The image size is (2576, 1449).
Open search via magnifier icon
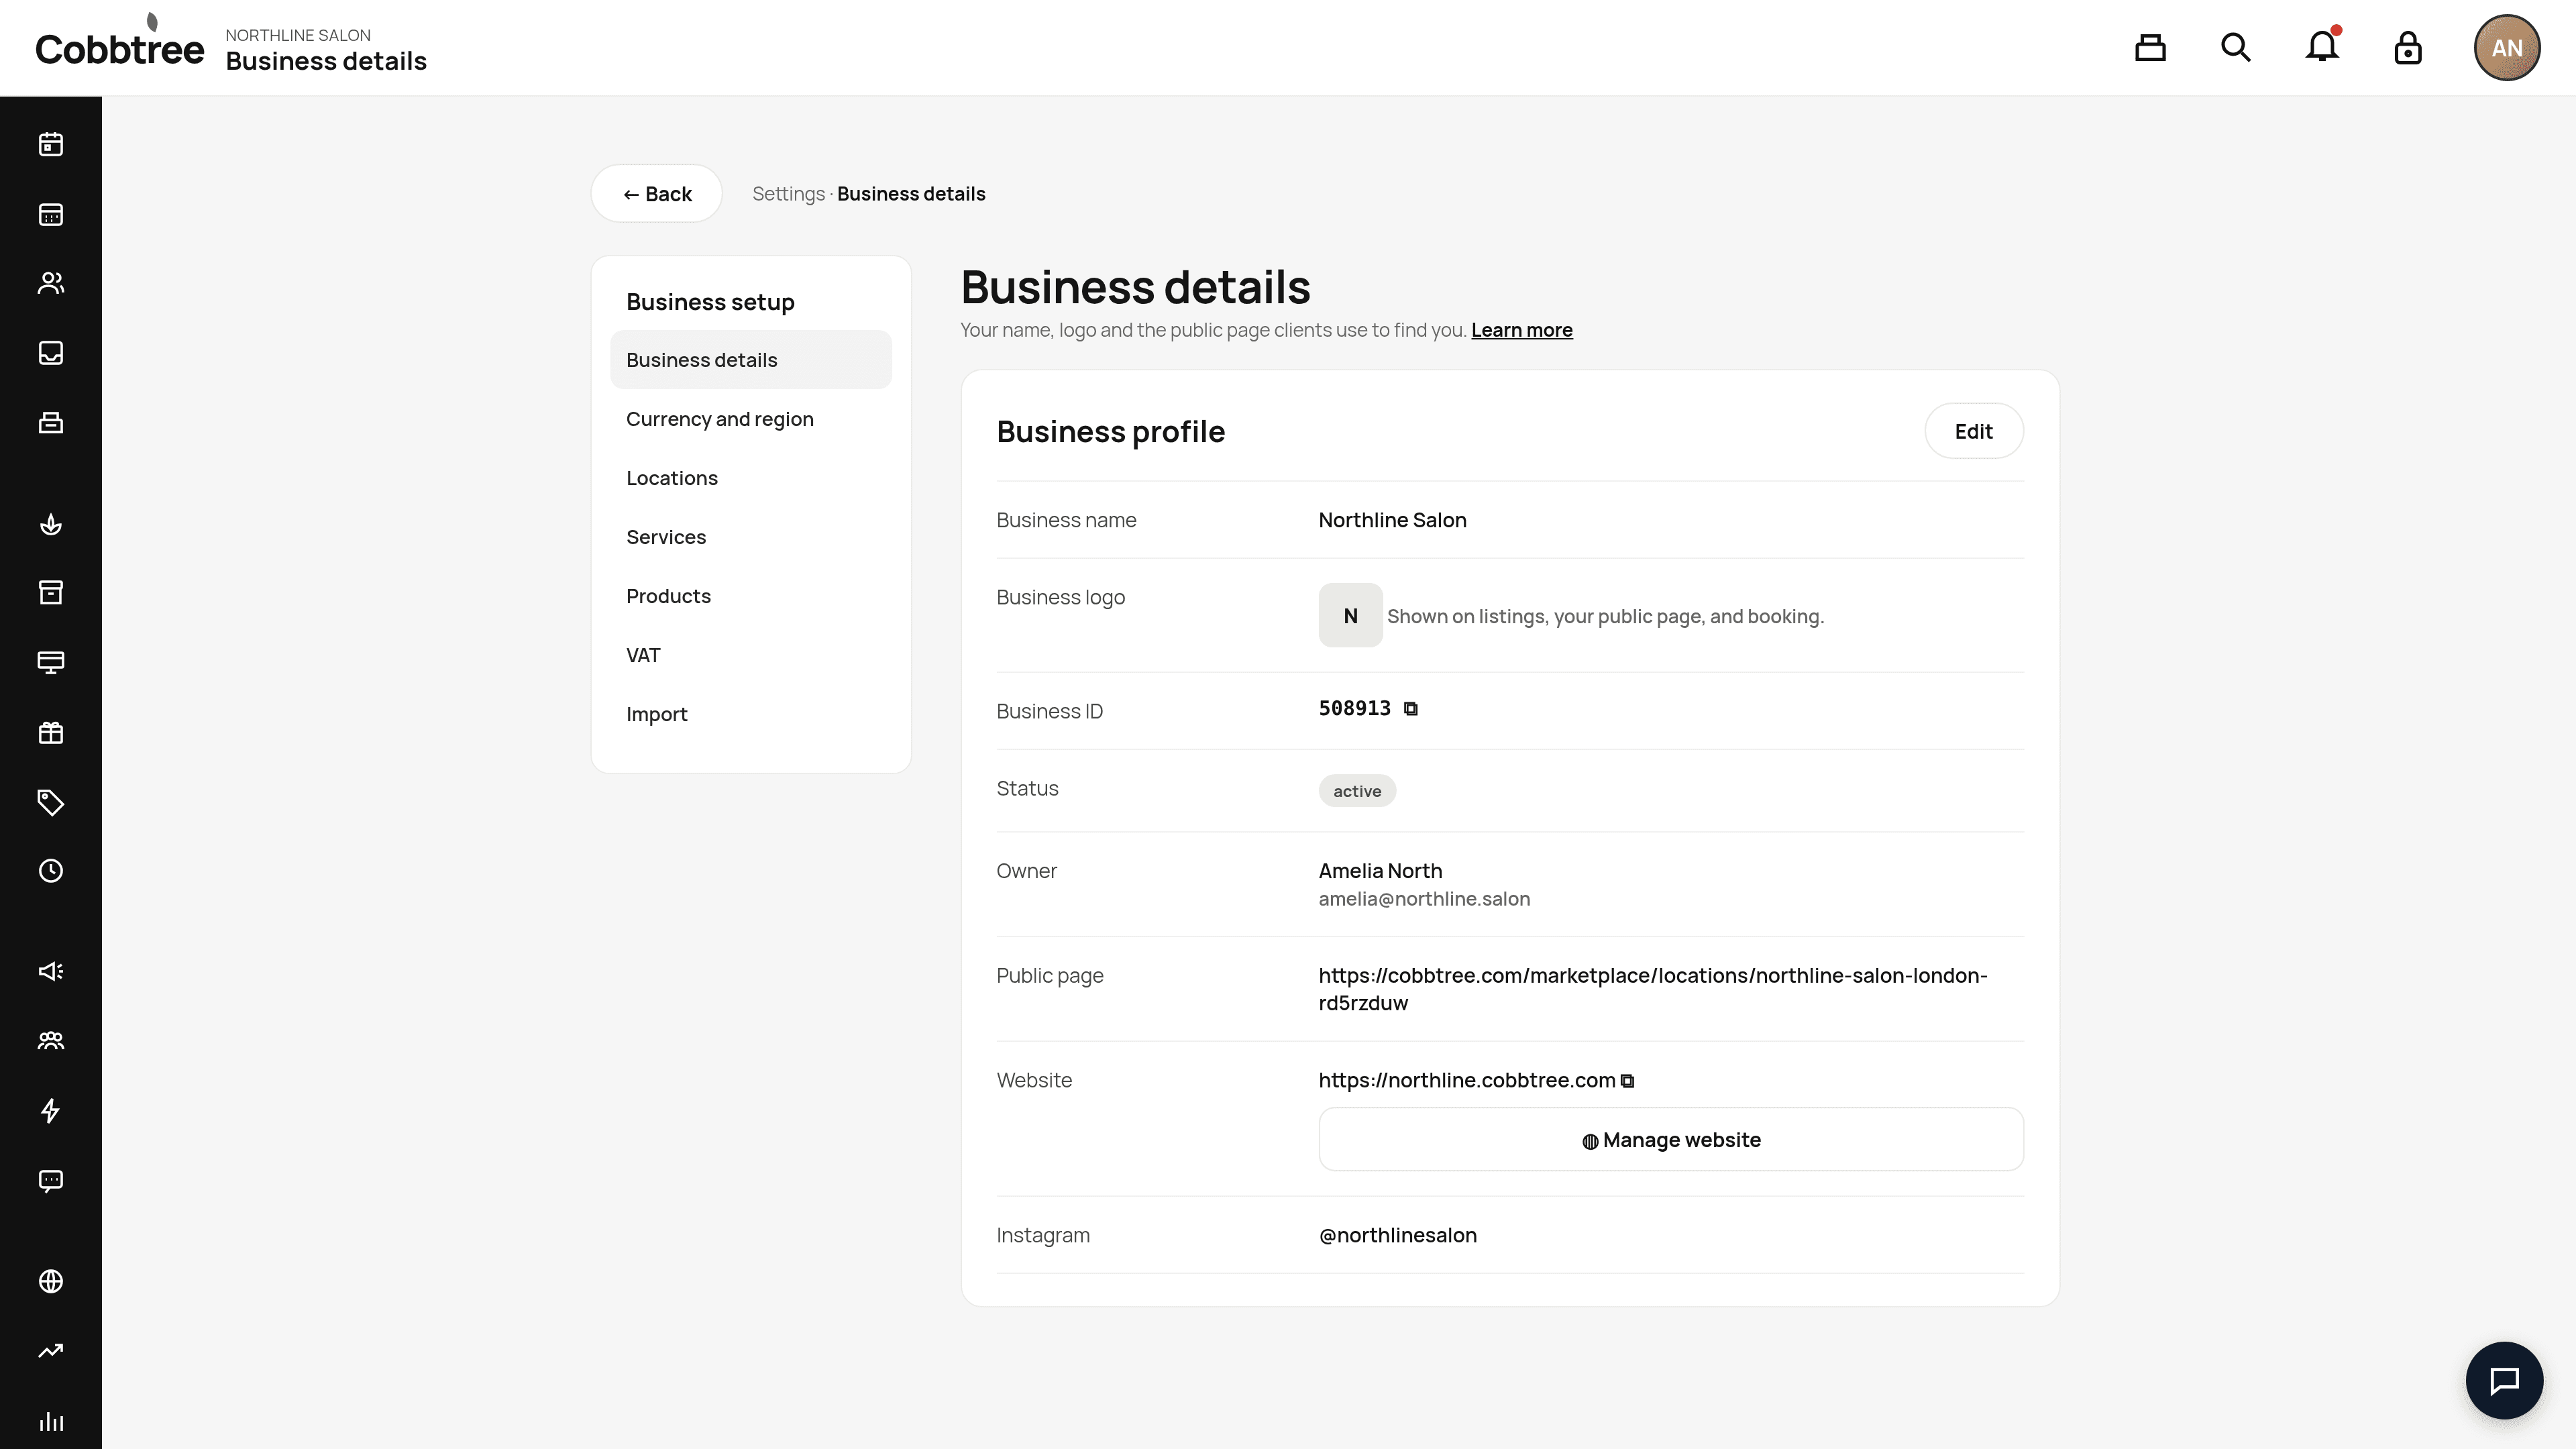pyautogui.click(x=2236, y=48)
